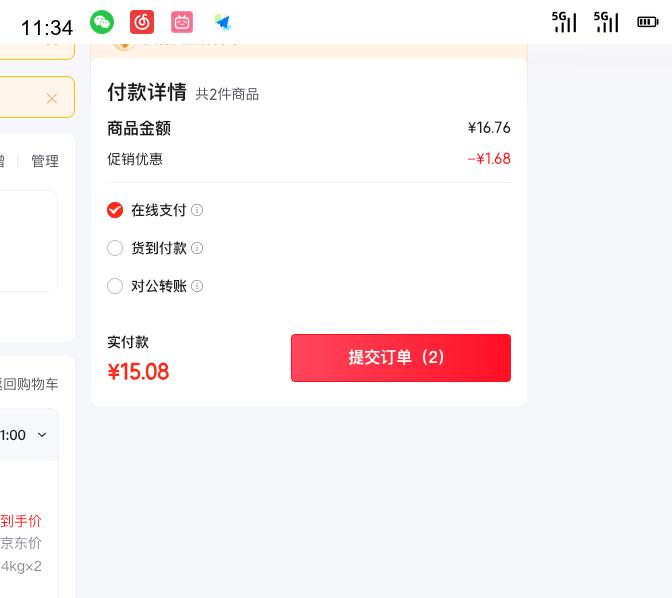
Task: Click info icon next to 在线支付
Action: click(x=197, y=210)
